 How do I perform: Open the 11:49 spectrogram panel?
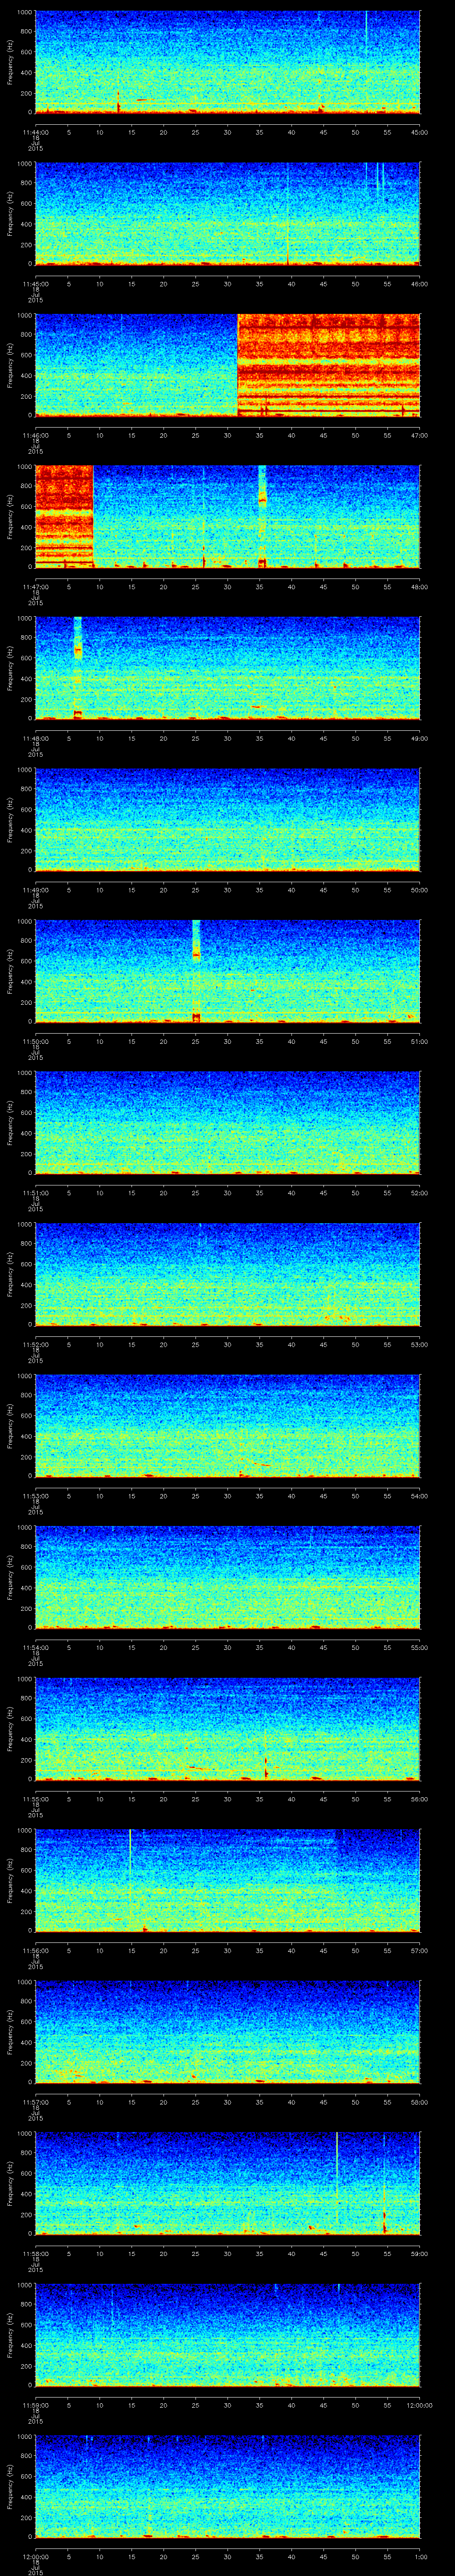pos(227,819)
